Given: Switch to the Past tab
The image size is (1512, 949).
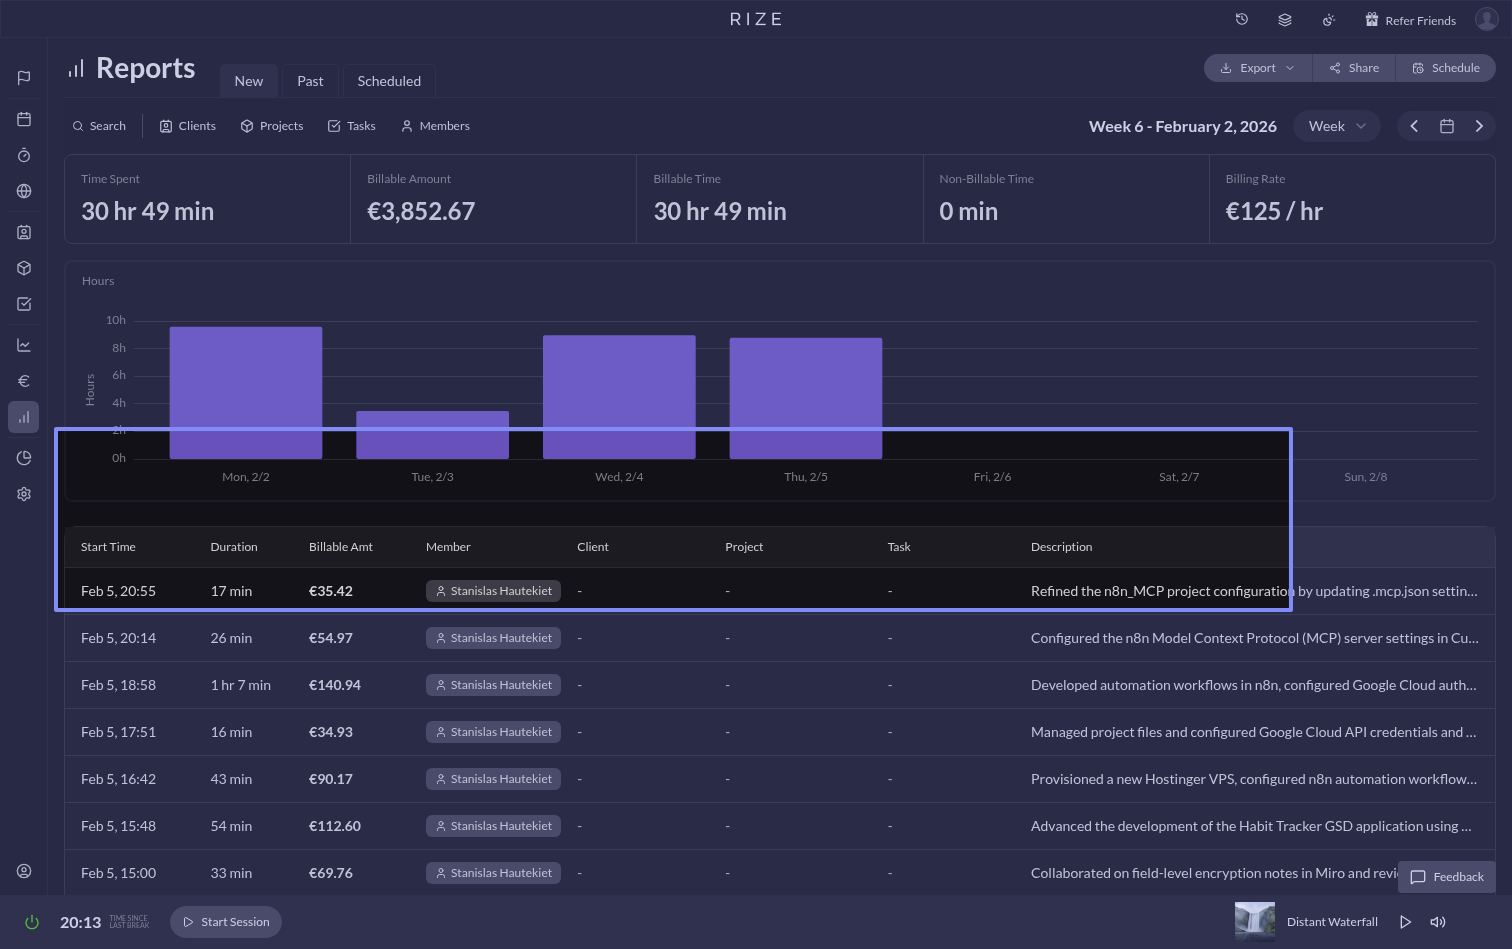Looking at the screenshot, I should tap(310, 81).
